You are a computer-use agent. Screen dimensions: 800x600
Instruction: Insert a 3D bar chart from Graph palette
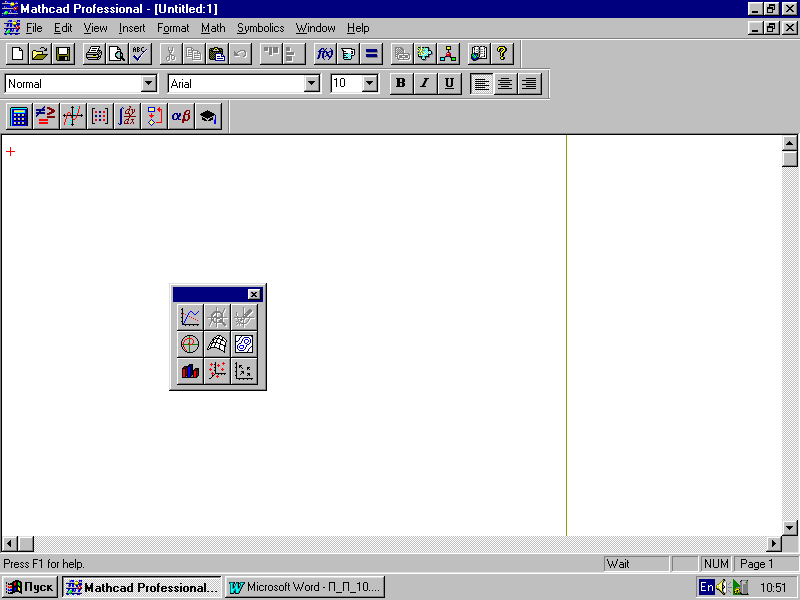tap(190, 371)
